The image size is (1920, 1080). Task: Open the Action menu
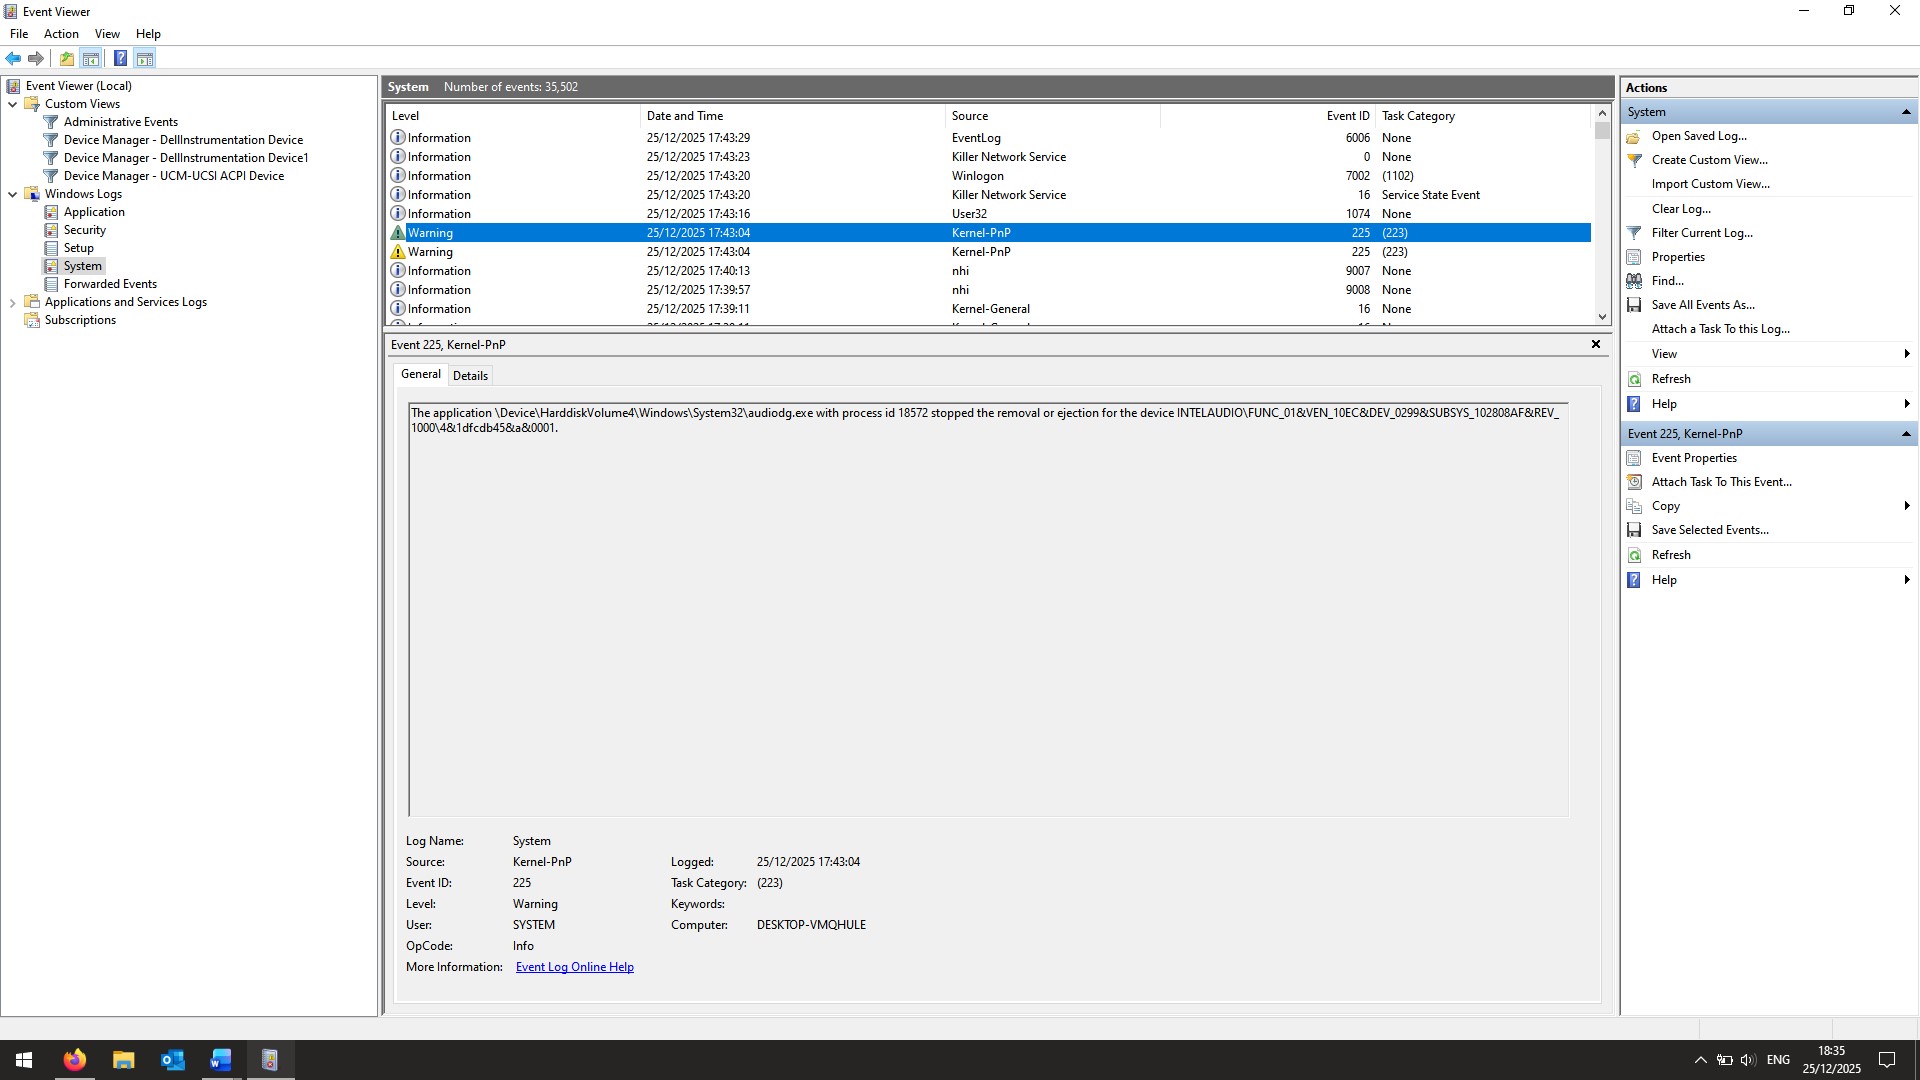click(x=61, y=34)
